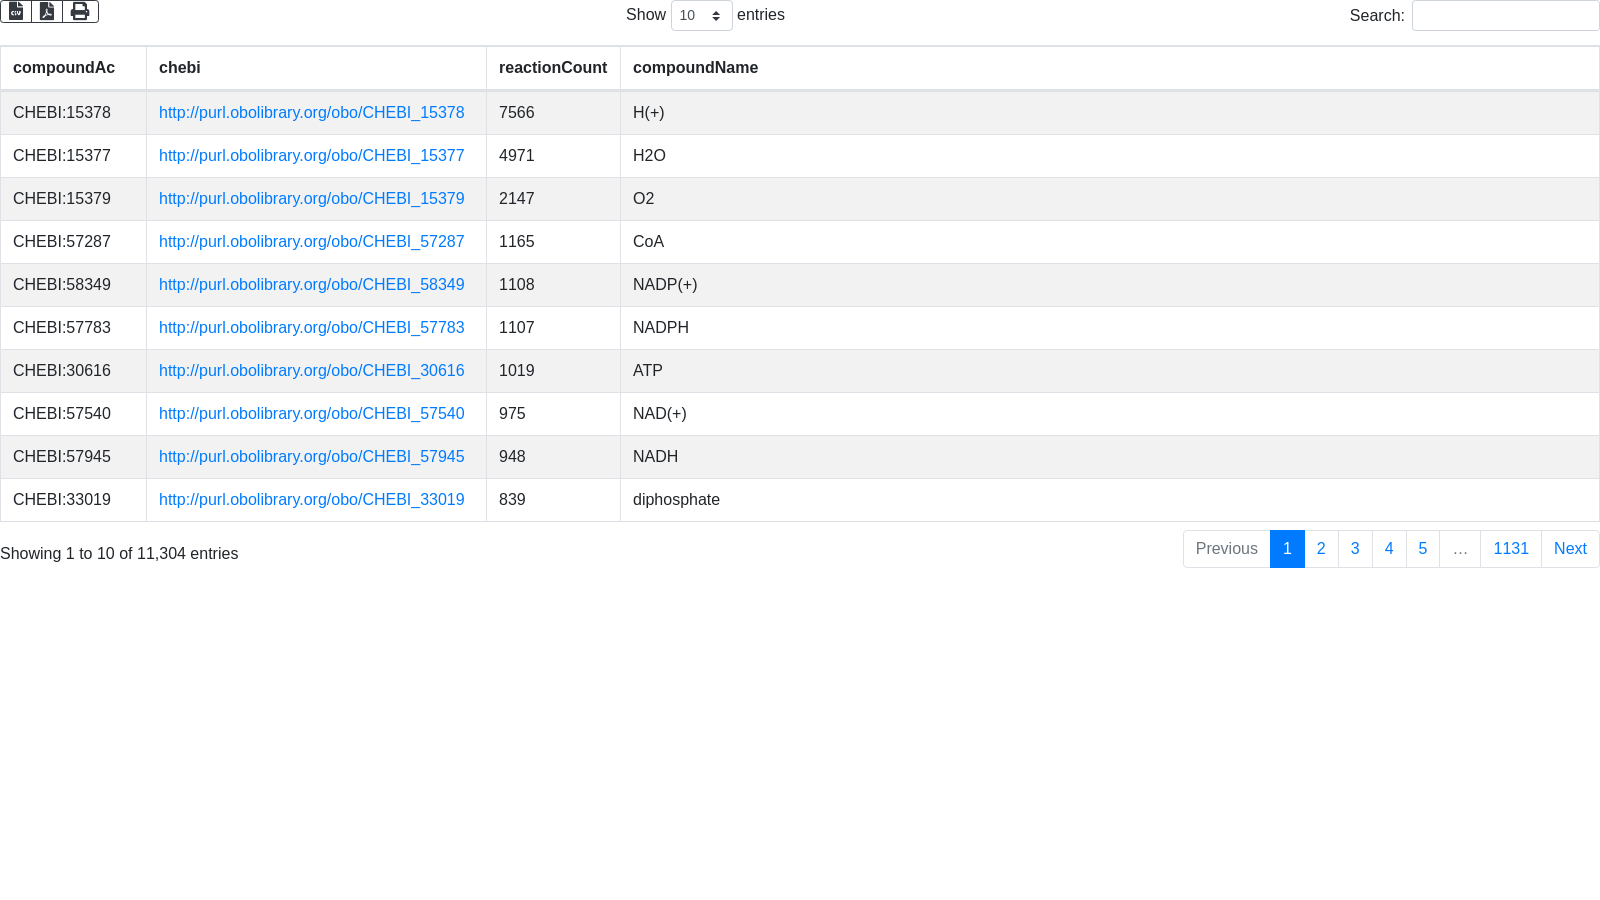The image size is (1600, 900).
Task: Select page 3 in pagination
Action: (1355, 549)
